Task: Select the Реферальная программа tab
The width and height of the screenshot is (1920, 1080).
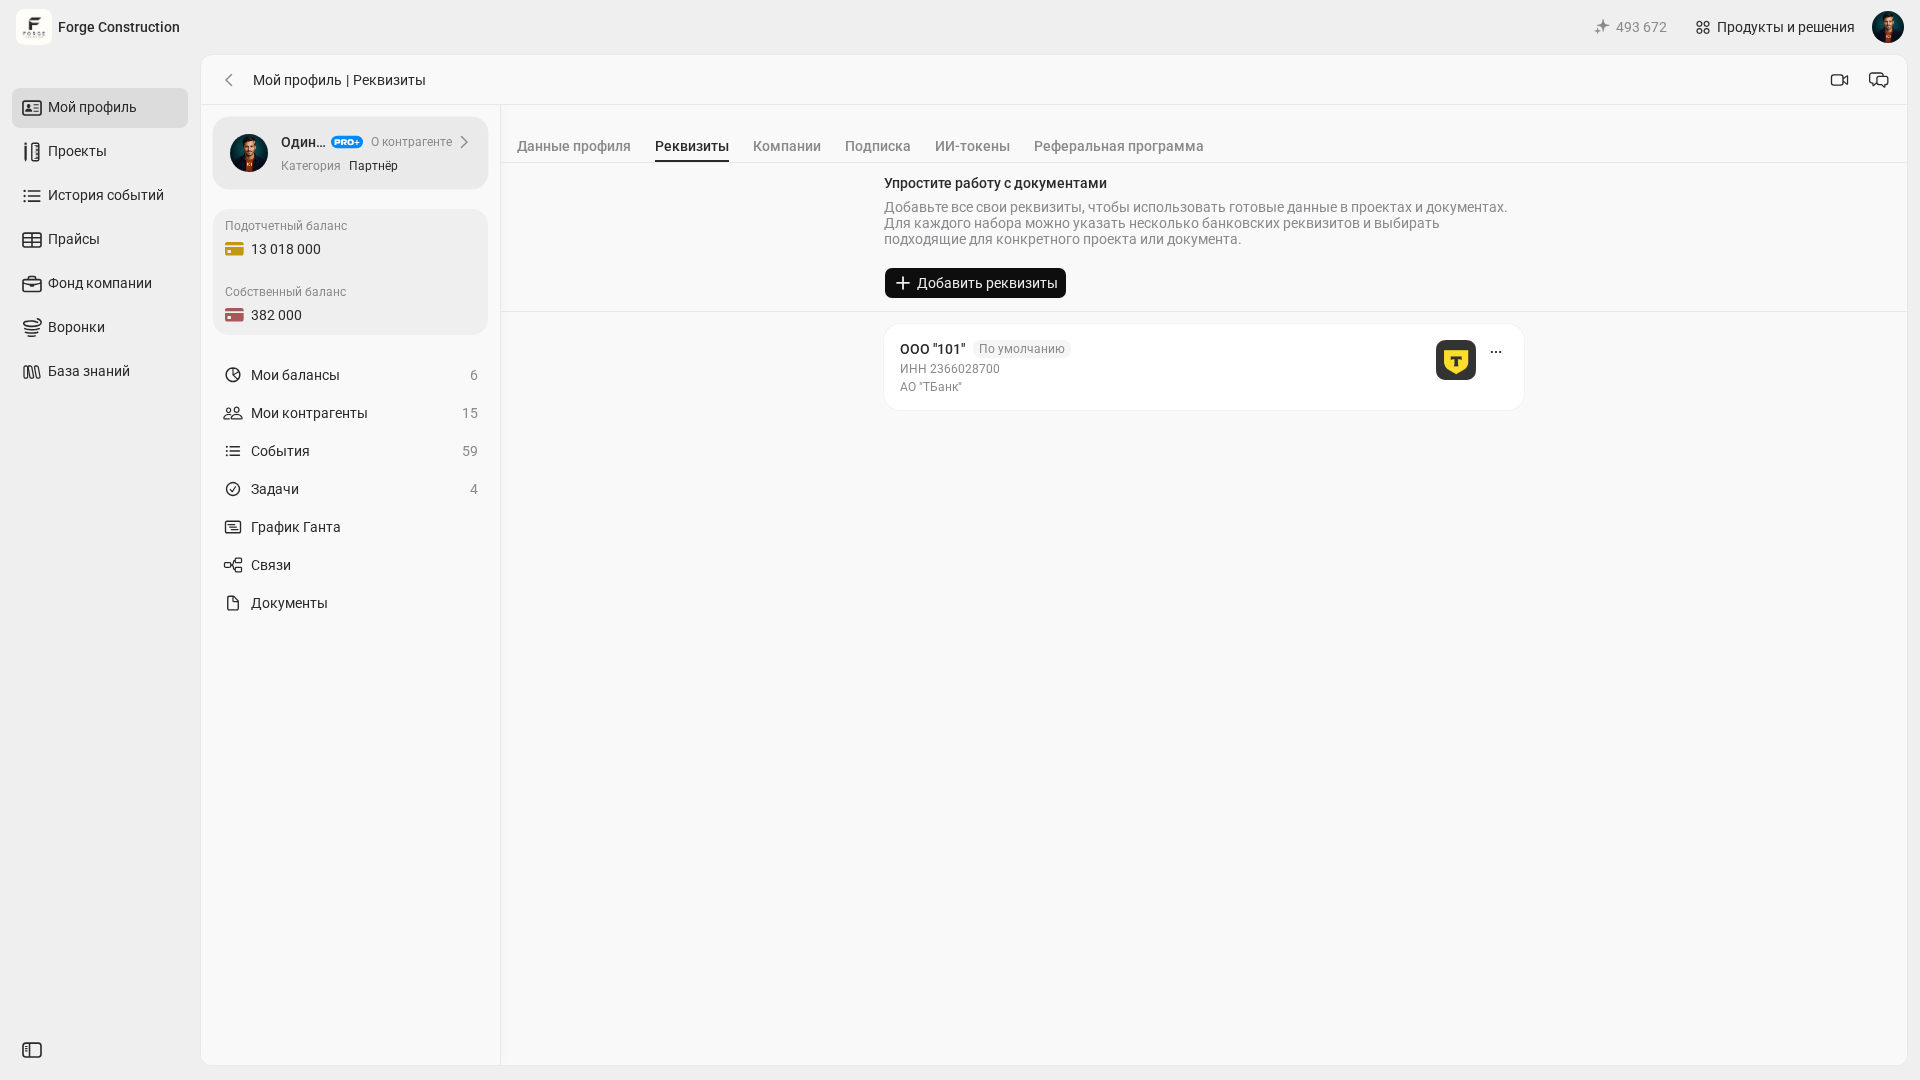Action: (1119, 146)
